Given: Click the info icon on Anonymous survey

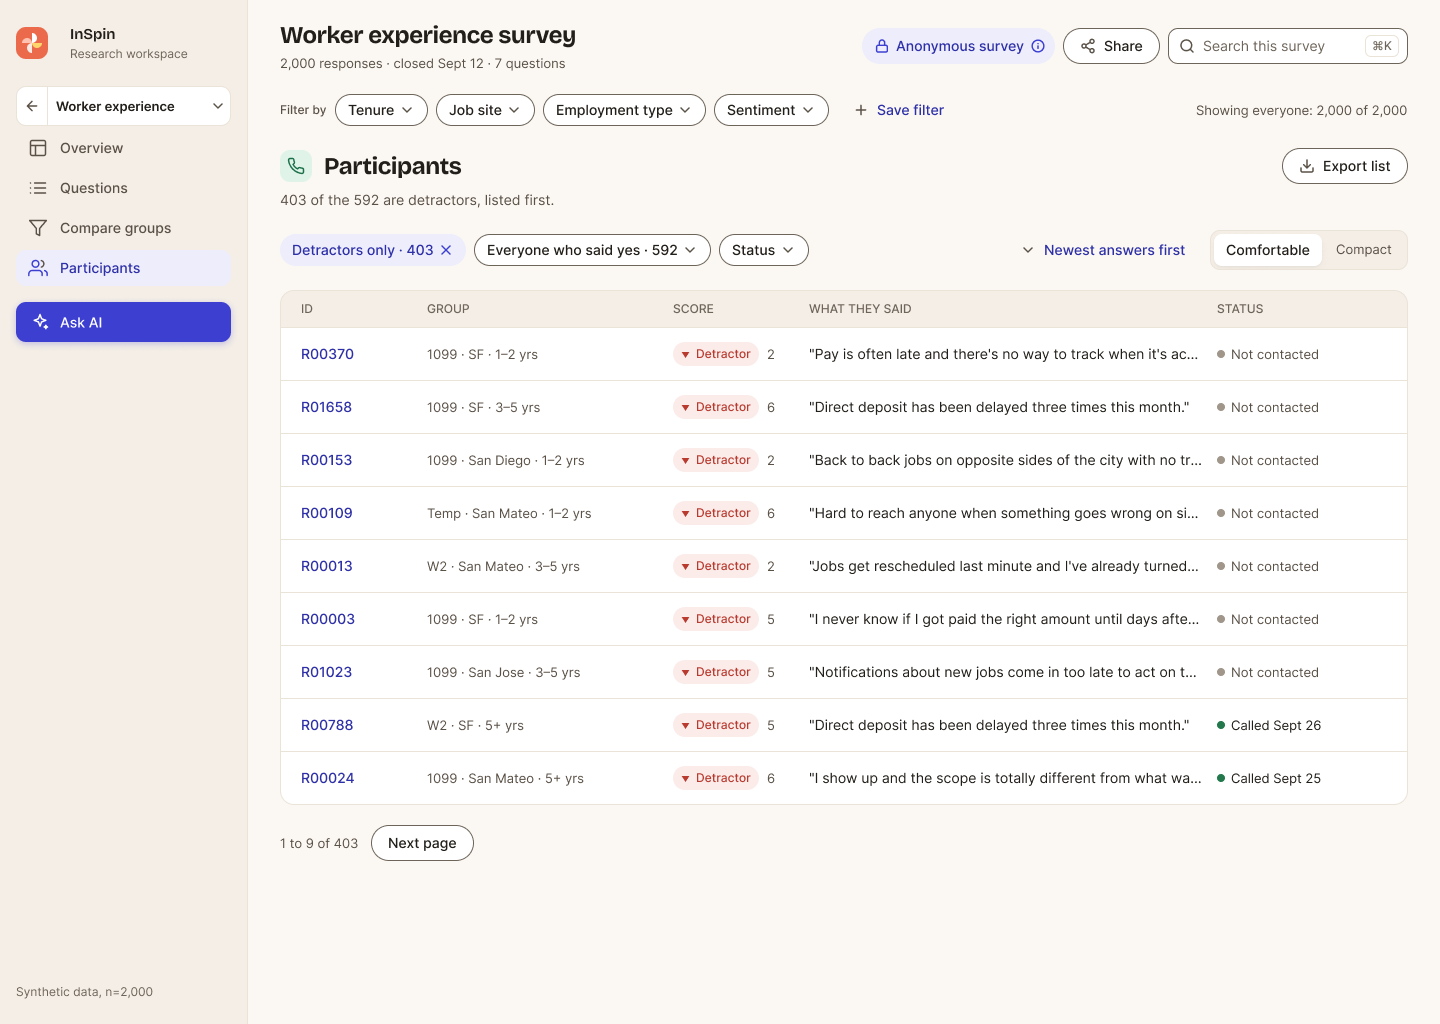Looking at the screenshot, I should 1038,46.
